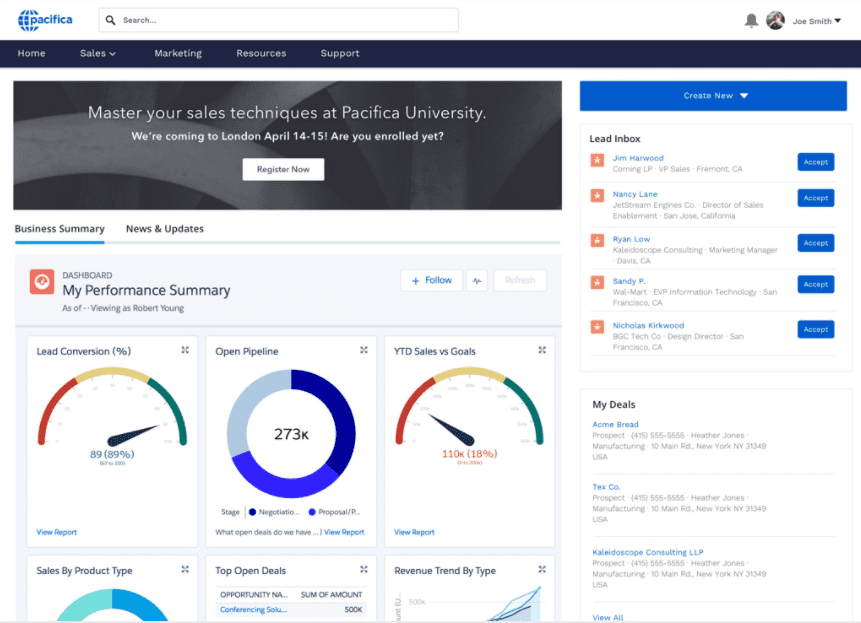This screenshot has width=861, height=623.
Task: Click the Lead Inbox heading
Action: click(x=615, y=139)
